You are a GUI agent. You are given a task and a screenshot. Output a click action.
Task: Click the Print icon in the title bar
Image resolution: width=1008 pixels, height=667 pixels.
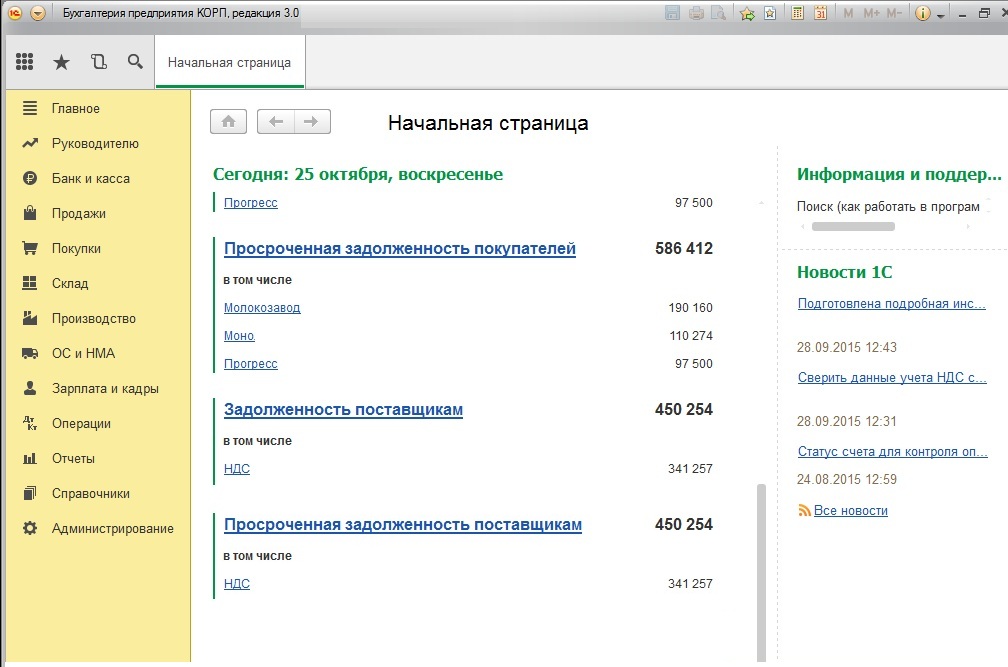696,13
